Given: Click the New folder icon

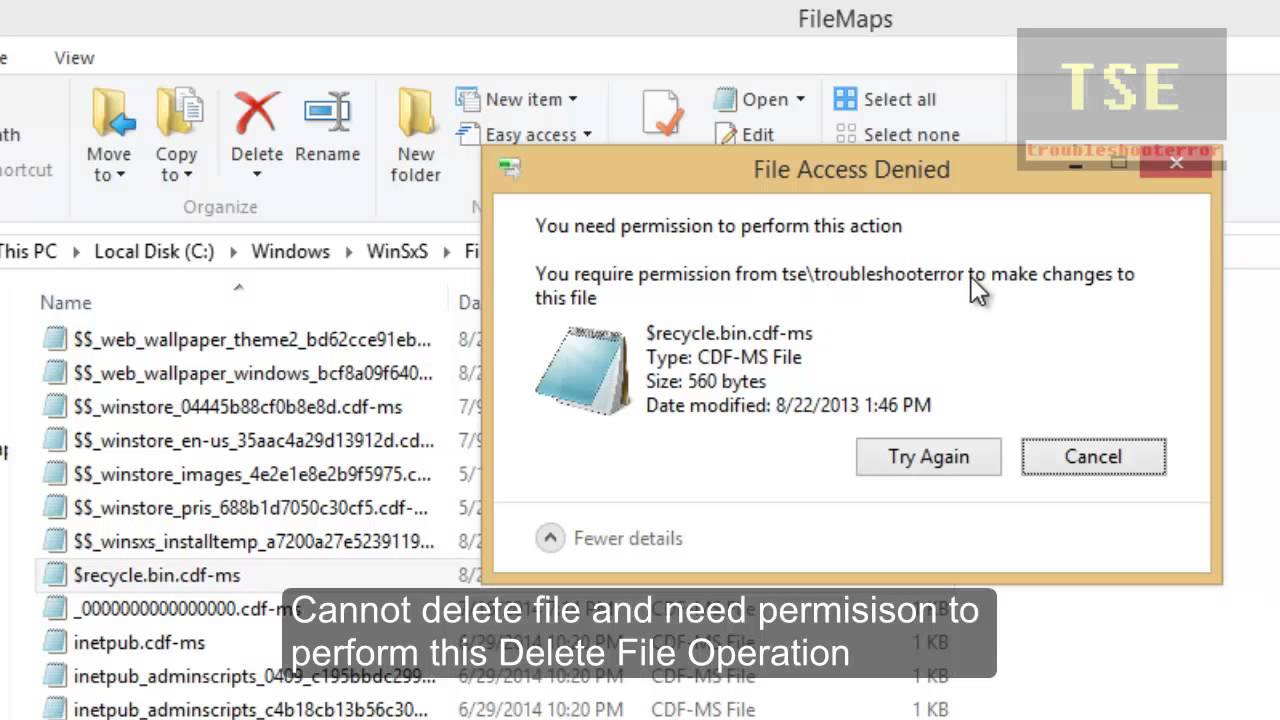Looking at the screenshot, I should (416, 113).
